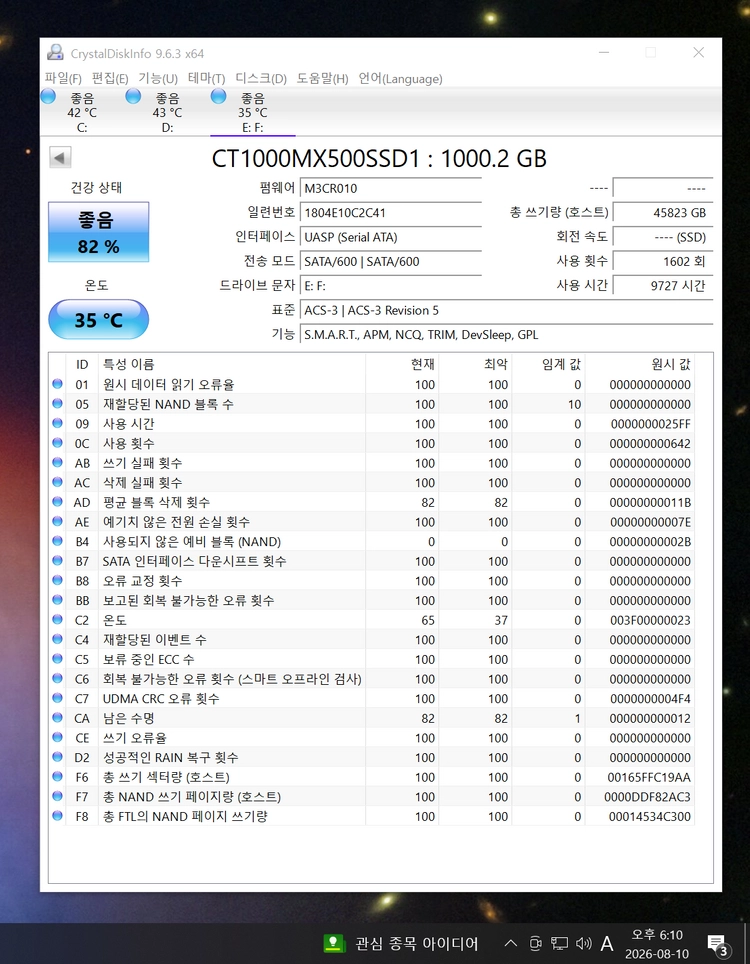
Task: Click the firmware field M3CR010
Action: 390,188
